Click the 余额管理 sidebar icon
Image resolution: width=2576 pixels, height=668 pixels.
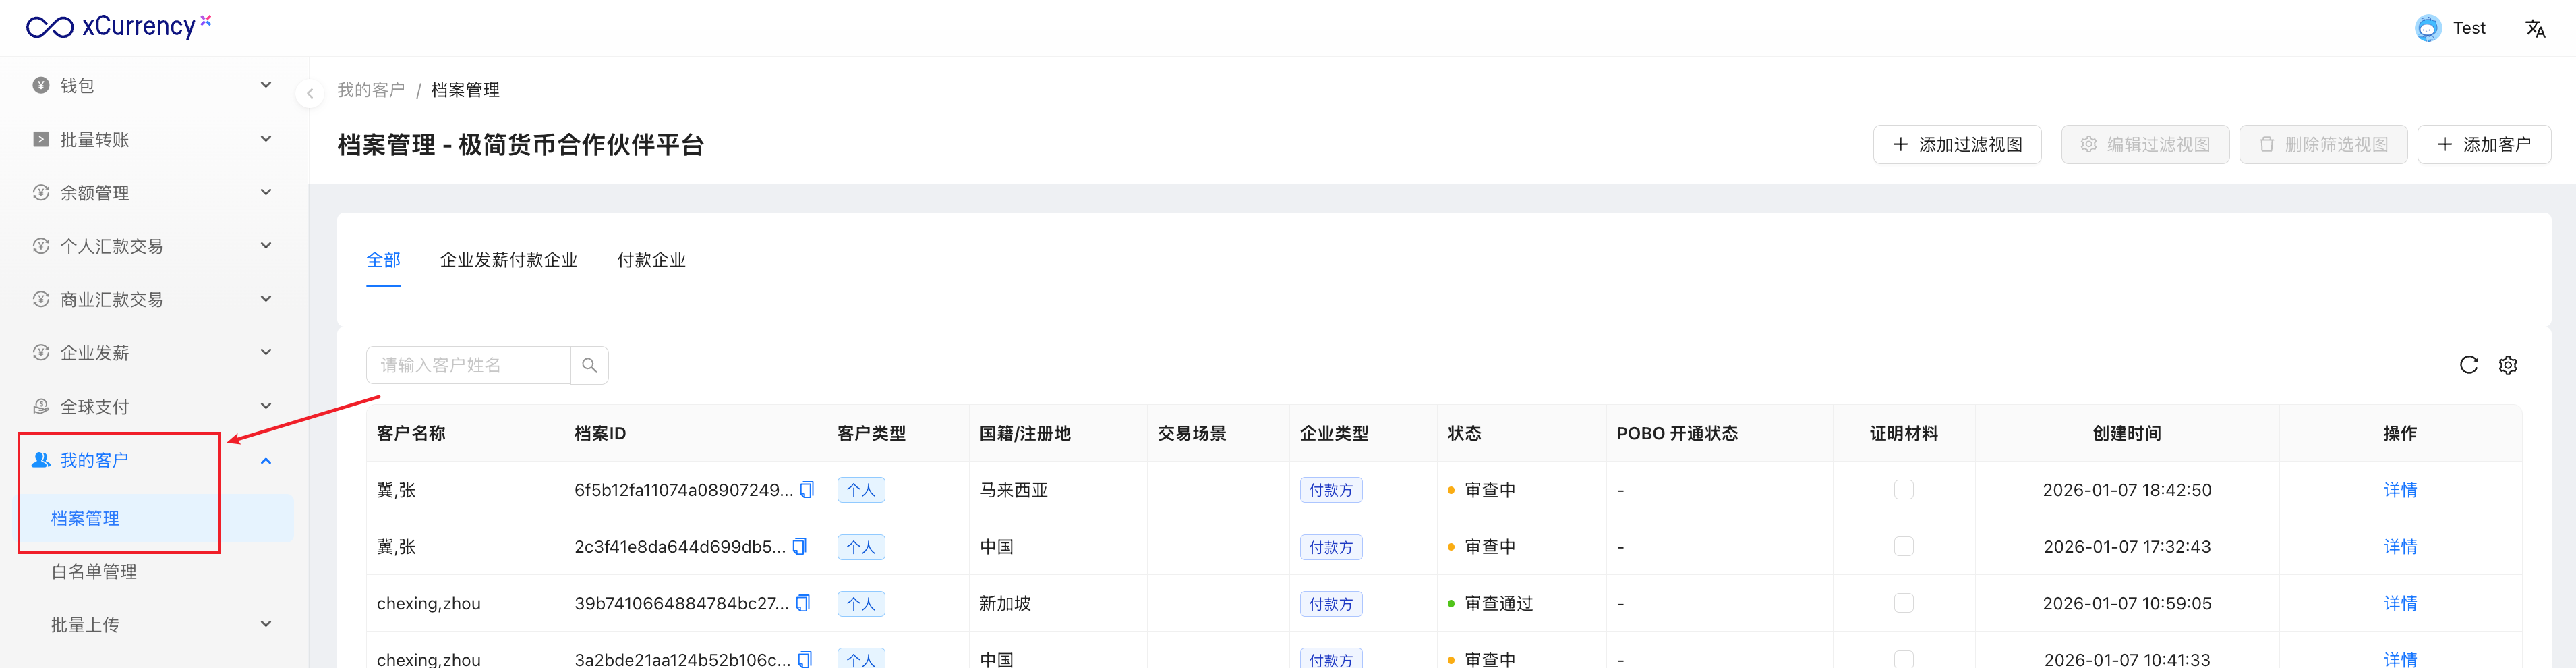[41, 192]
